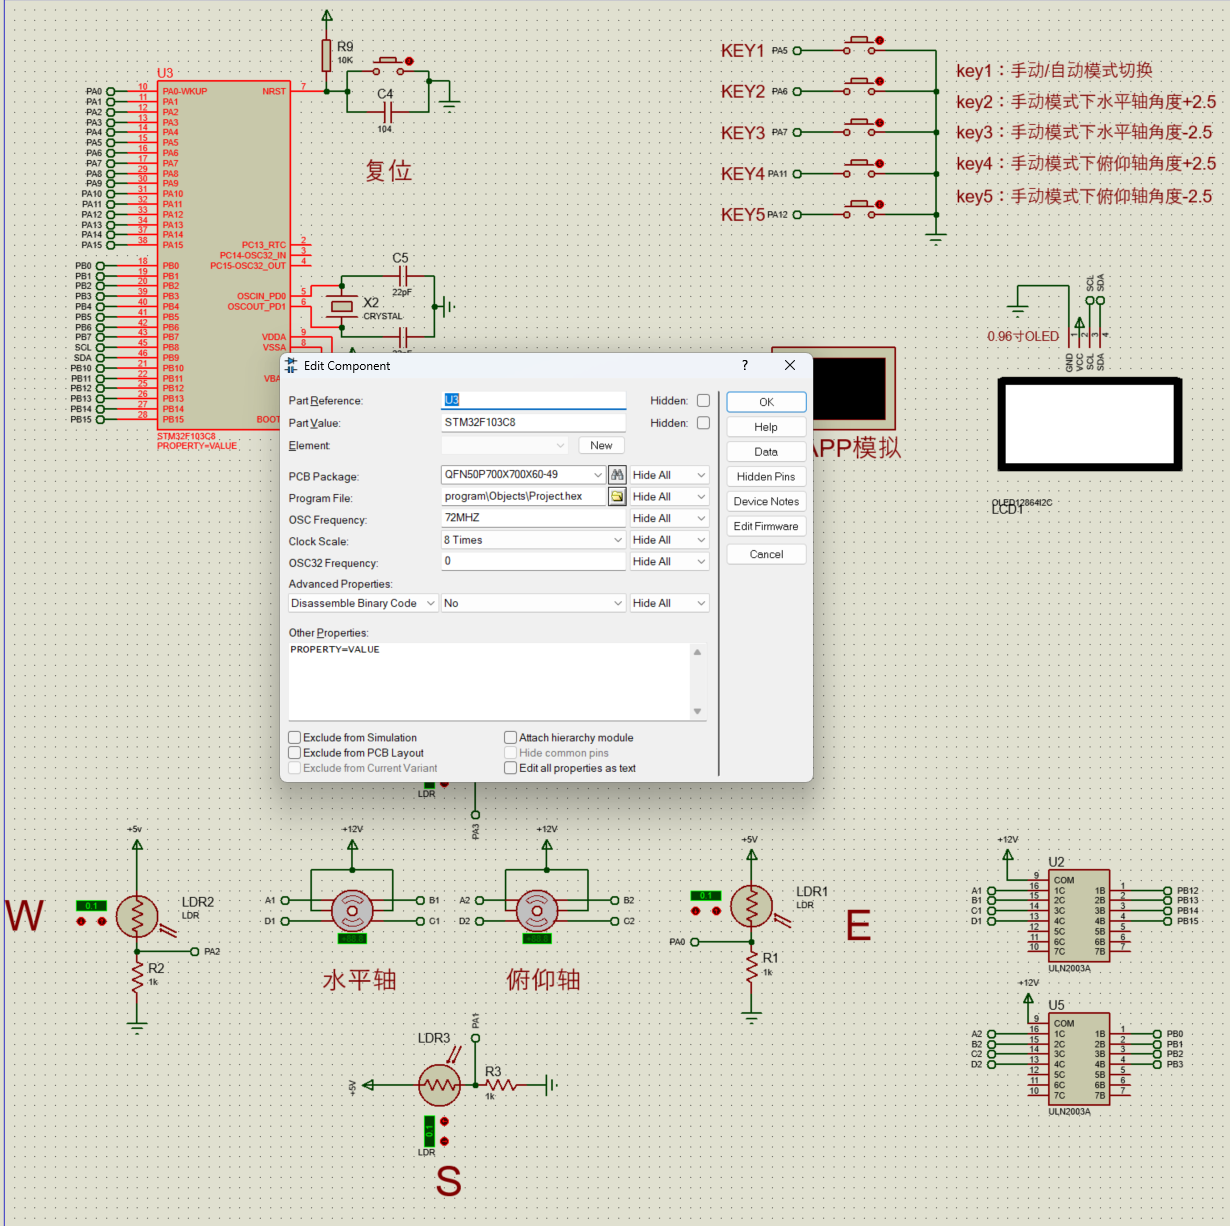Toggle Hidden checkbox for Part Value

[x=703, y=423]
